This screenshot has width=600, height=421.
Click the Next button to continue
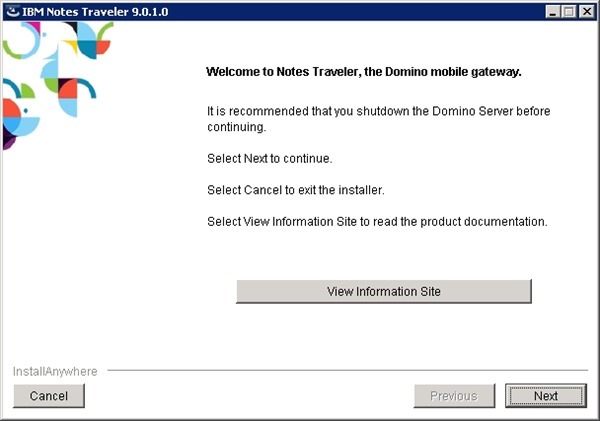point(545,396)
